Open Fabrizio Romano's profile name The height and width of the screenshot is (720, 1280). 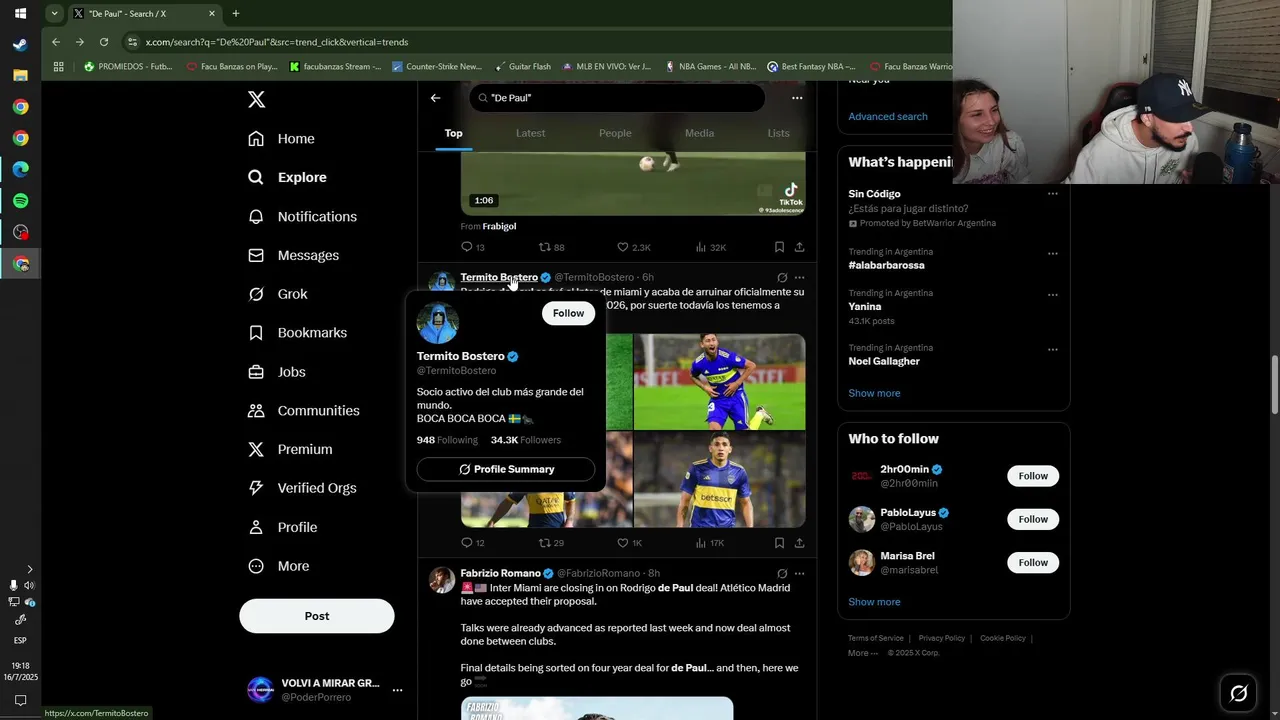point(500,573)
